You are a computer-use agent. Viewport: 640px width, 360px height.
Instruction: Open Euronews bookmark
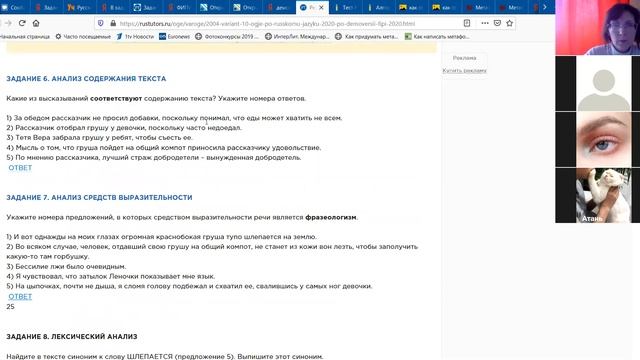(174, 37)
